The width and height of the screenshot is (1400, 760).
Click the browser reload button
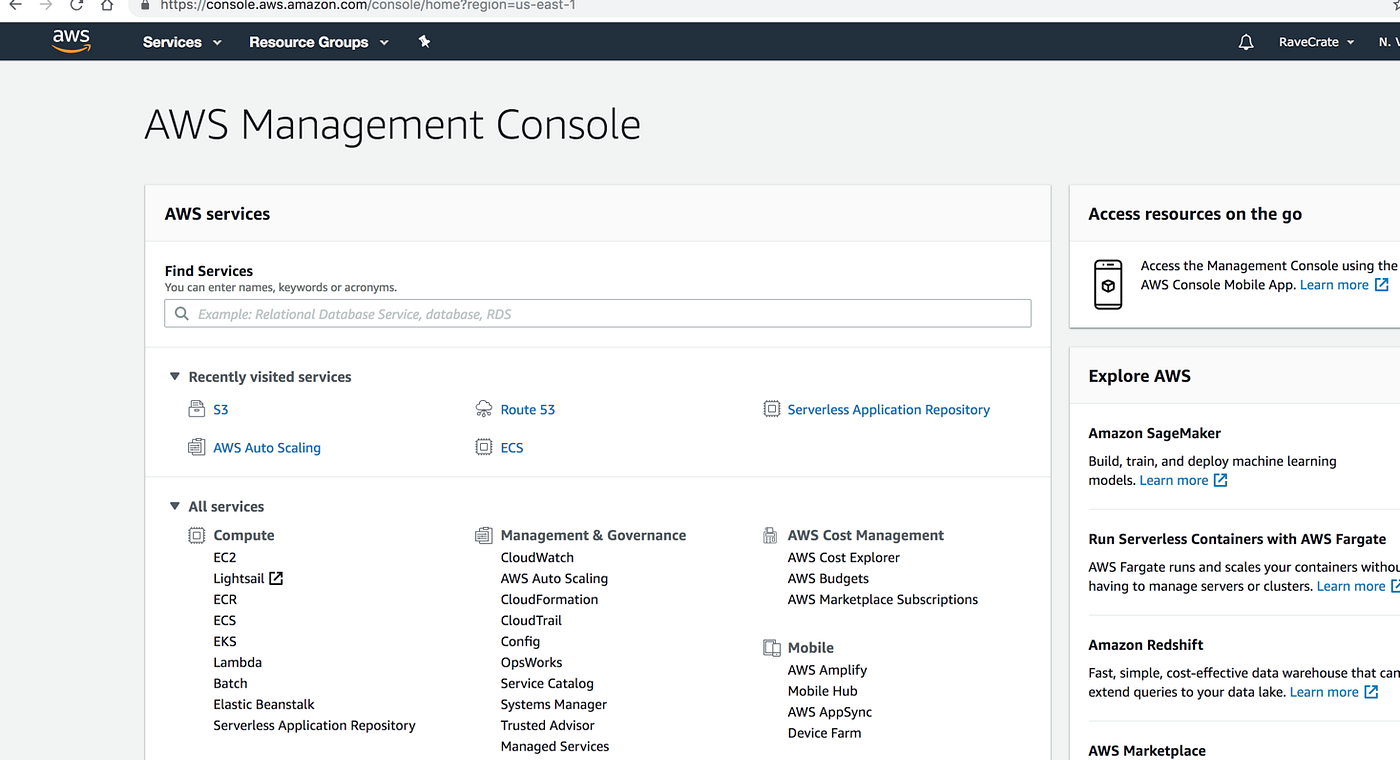77,5
